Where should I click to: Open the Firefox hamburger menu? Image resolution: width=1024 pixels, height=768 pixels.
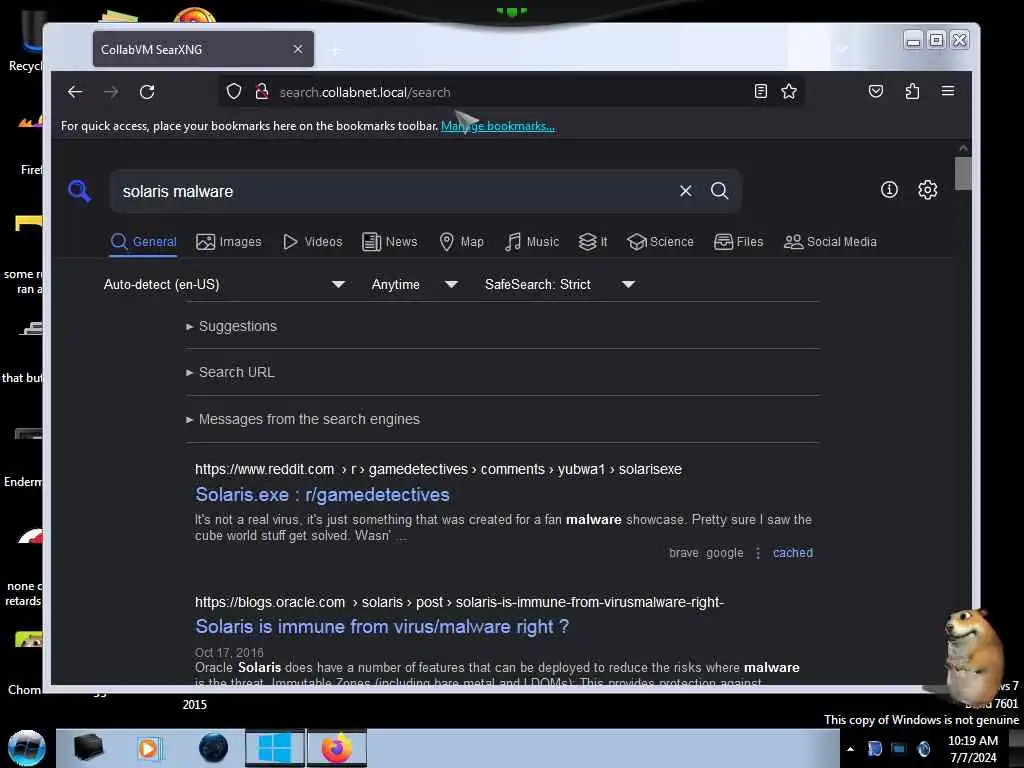948,91
